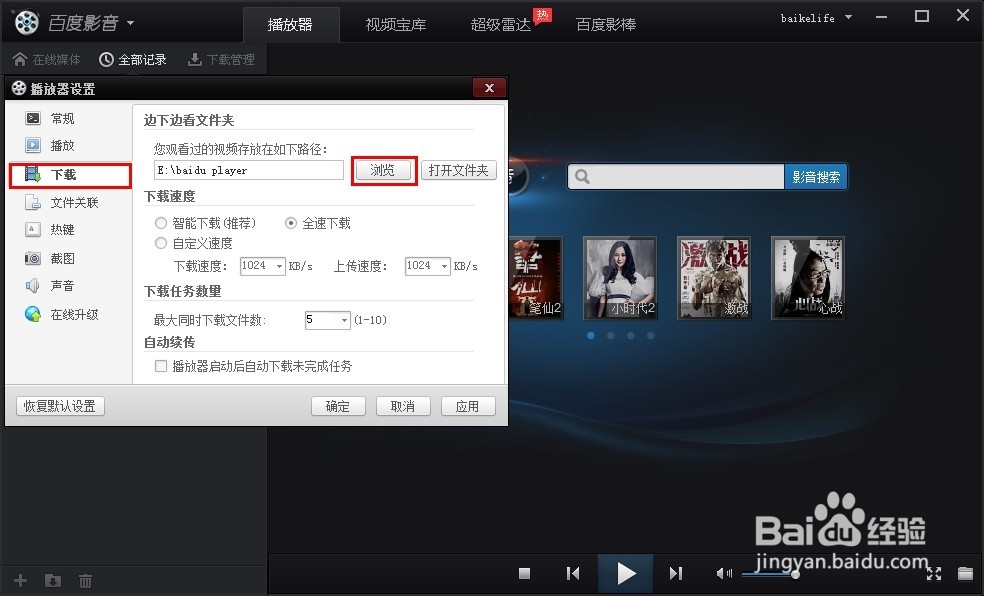Image resolution: width=984 pixels, height=596 pixels.
Task: Adjust the volume slider
Action: pyautogui.click(x=771, y=573)
